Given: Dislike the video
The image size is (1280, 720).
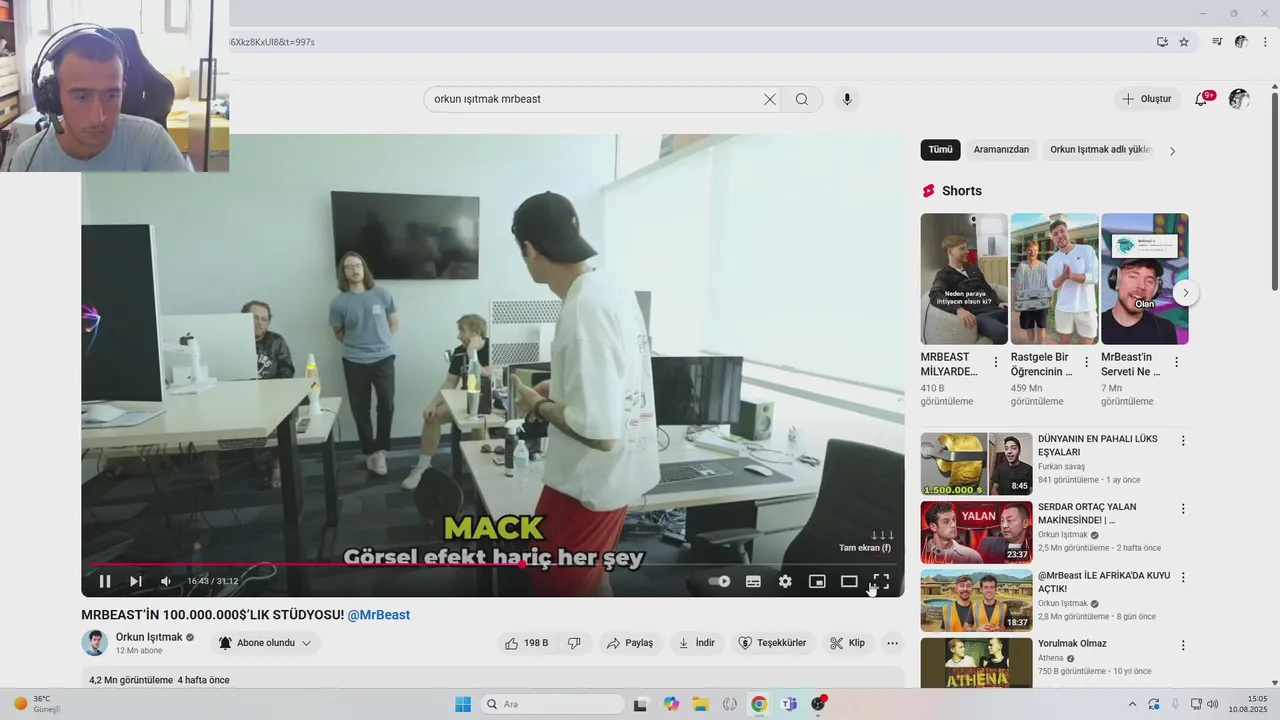Looking at the screenshot, I should 574,643.
